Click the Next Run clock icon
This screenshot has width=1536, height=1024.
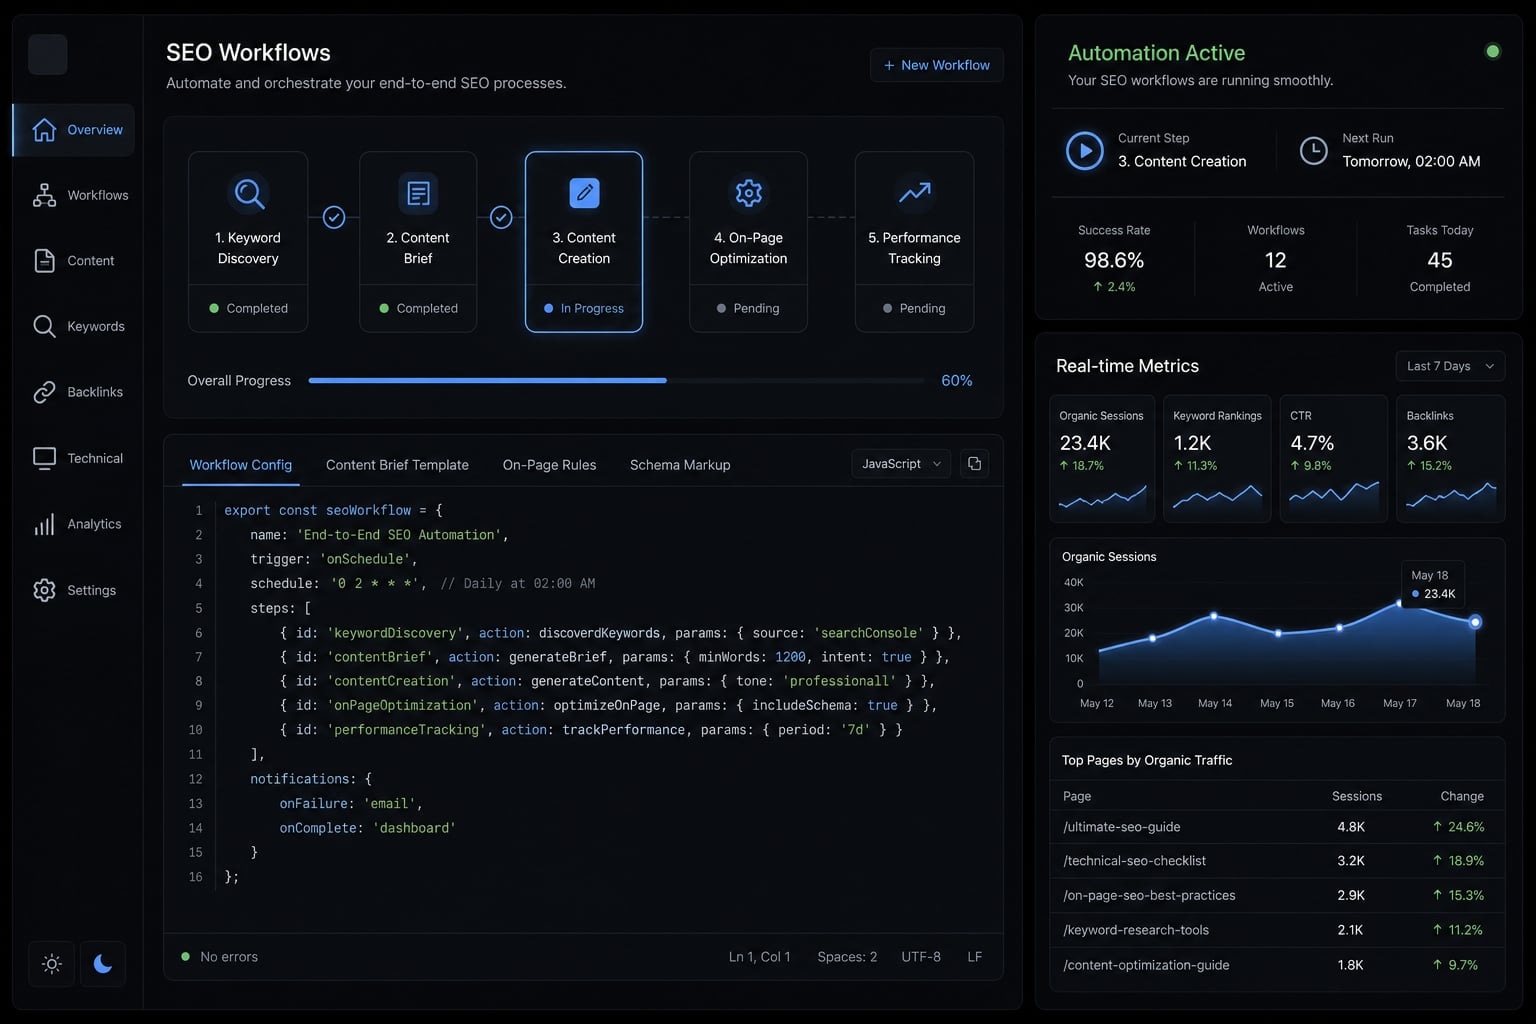click(x=1313, y=151)
